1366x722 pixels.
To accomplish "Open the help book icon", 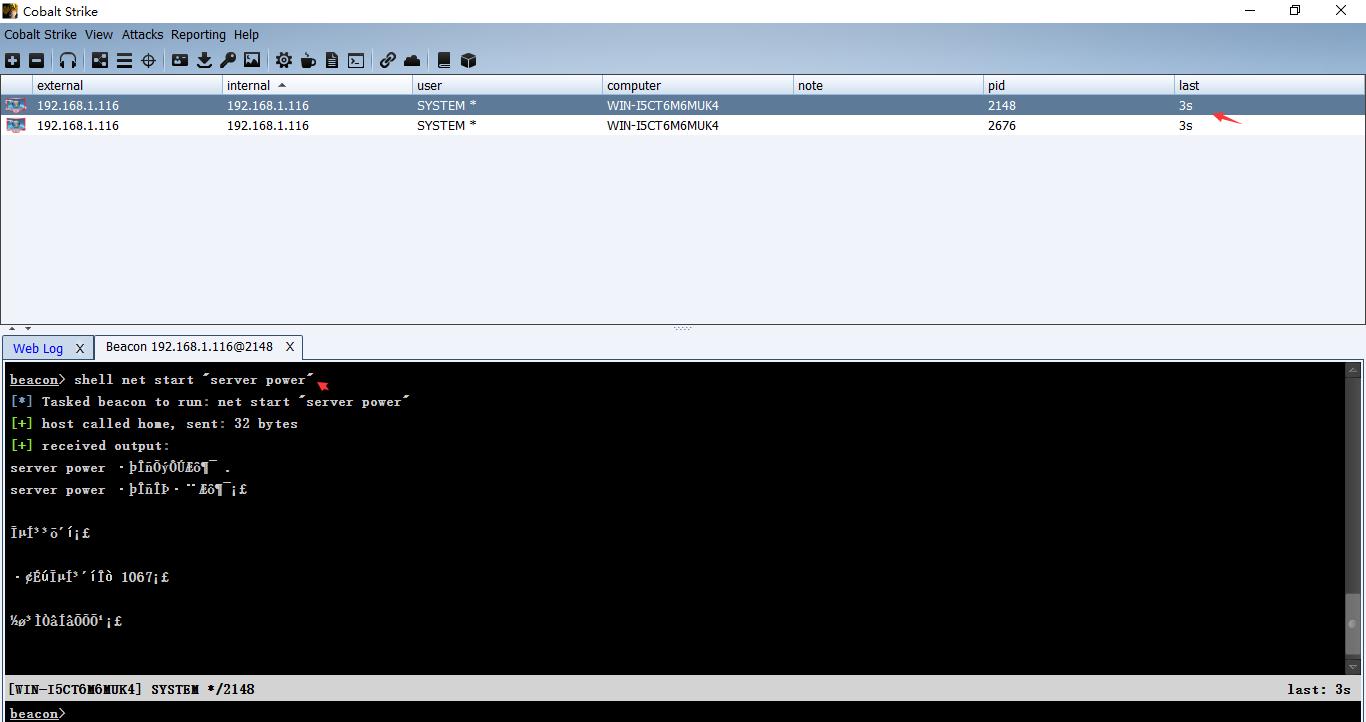I will point(444,60).
